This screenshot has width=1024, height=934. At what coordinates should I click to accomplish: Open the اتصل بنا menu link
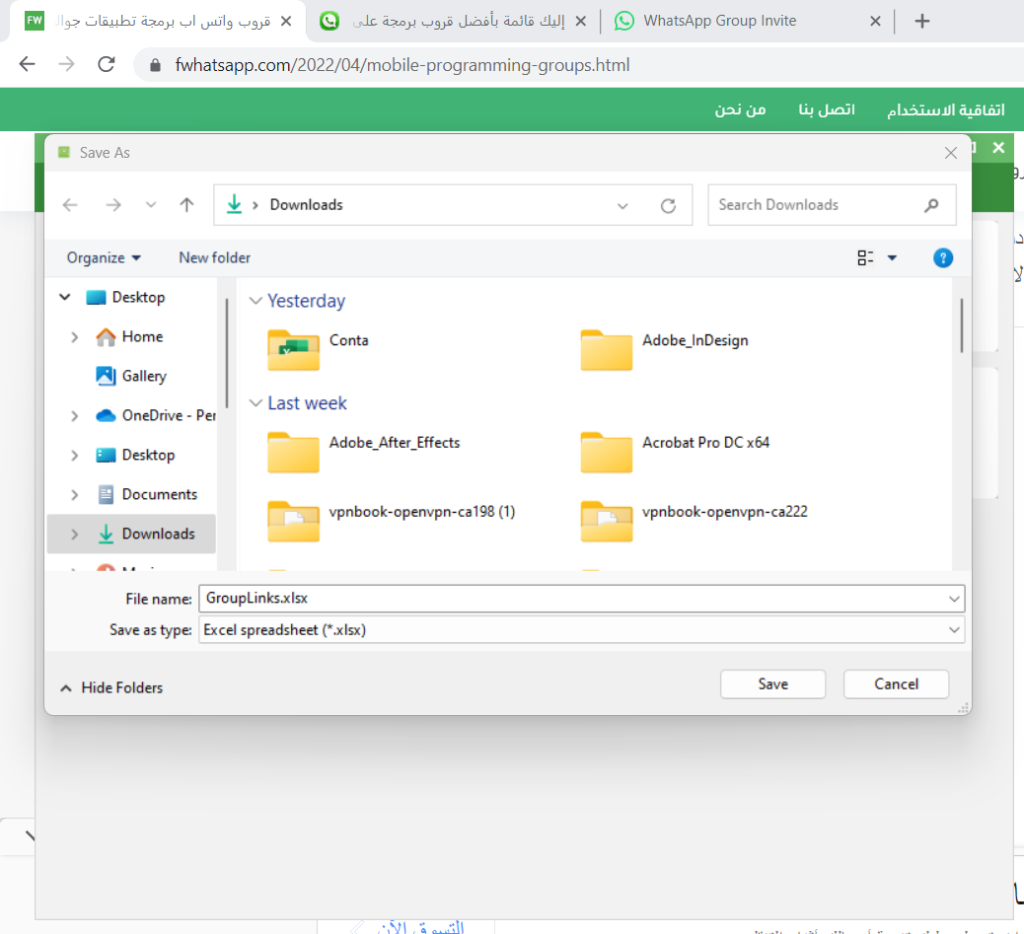827,110
